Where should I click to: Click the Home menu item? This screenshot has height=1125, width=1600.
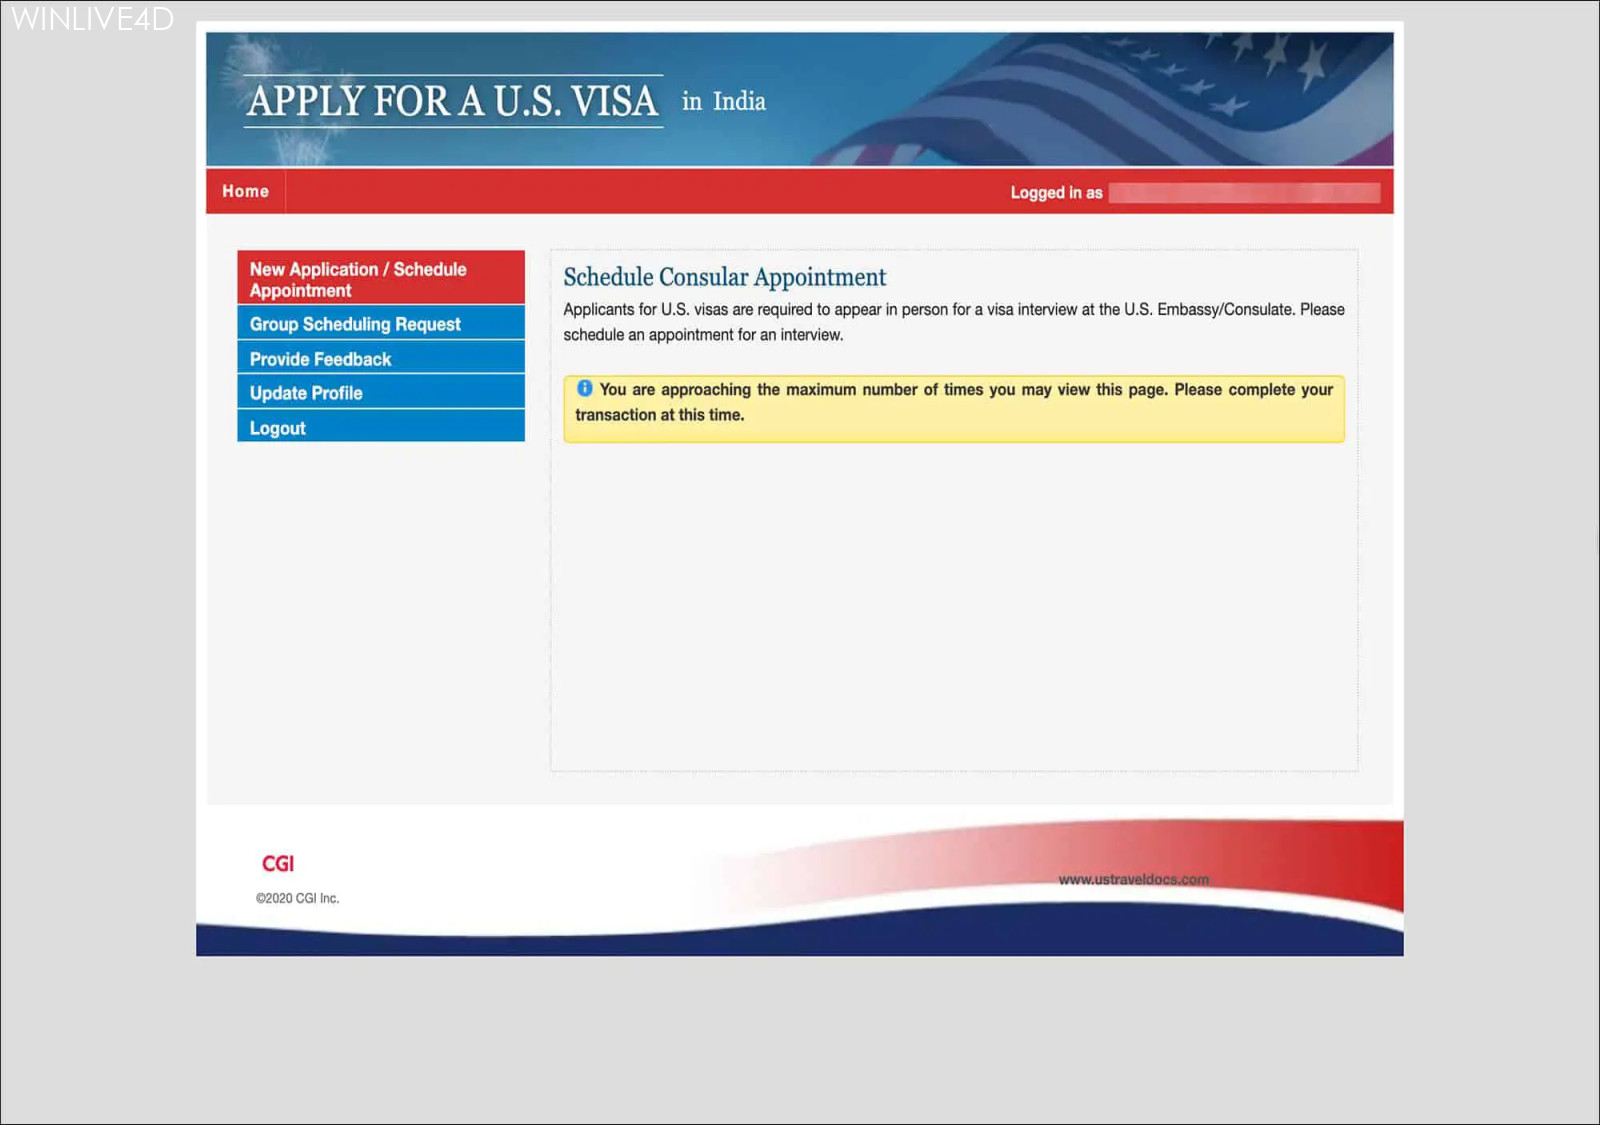pos(245,191)
